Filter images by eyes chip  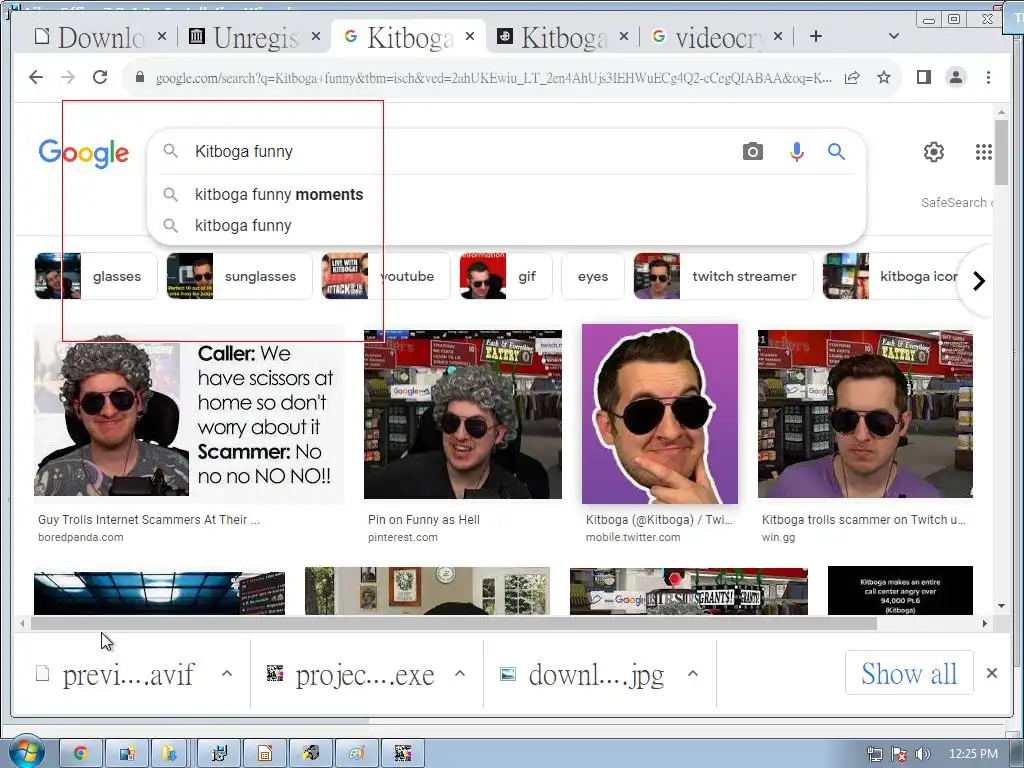point(593,276)
